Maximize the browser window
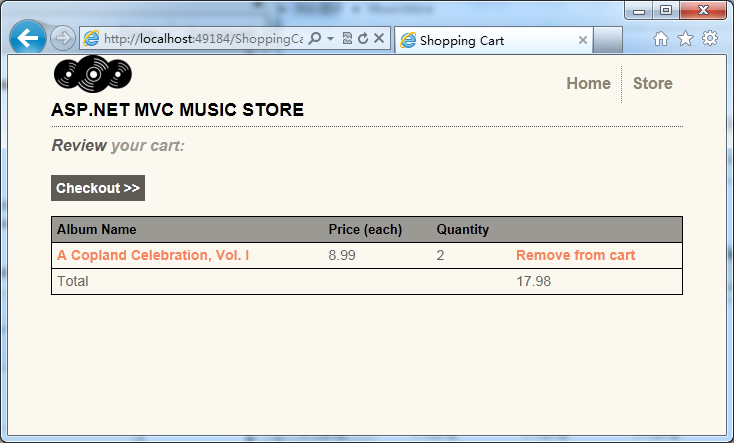The width and height of the screenshot is (734, 443). [x=666, y=10]
